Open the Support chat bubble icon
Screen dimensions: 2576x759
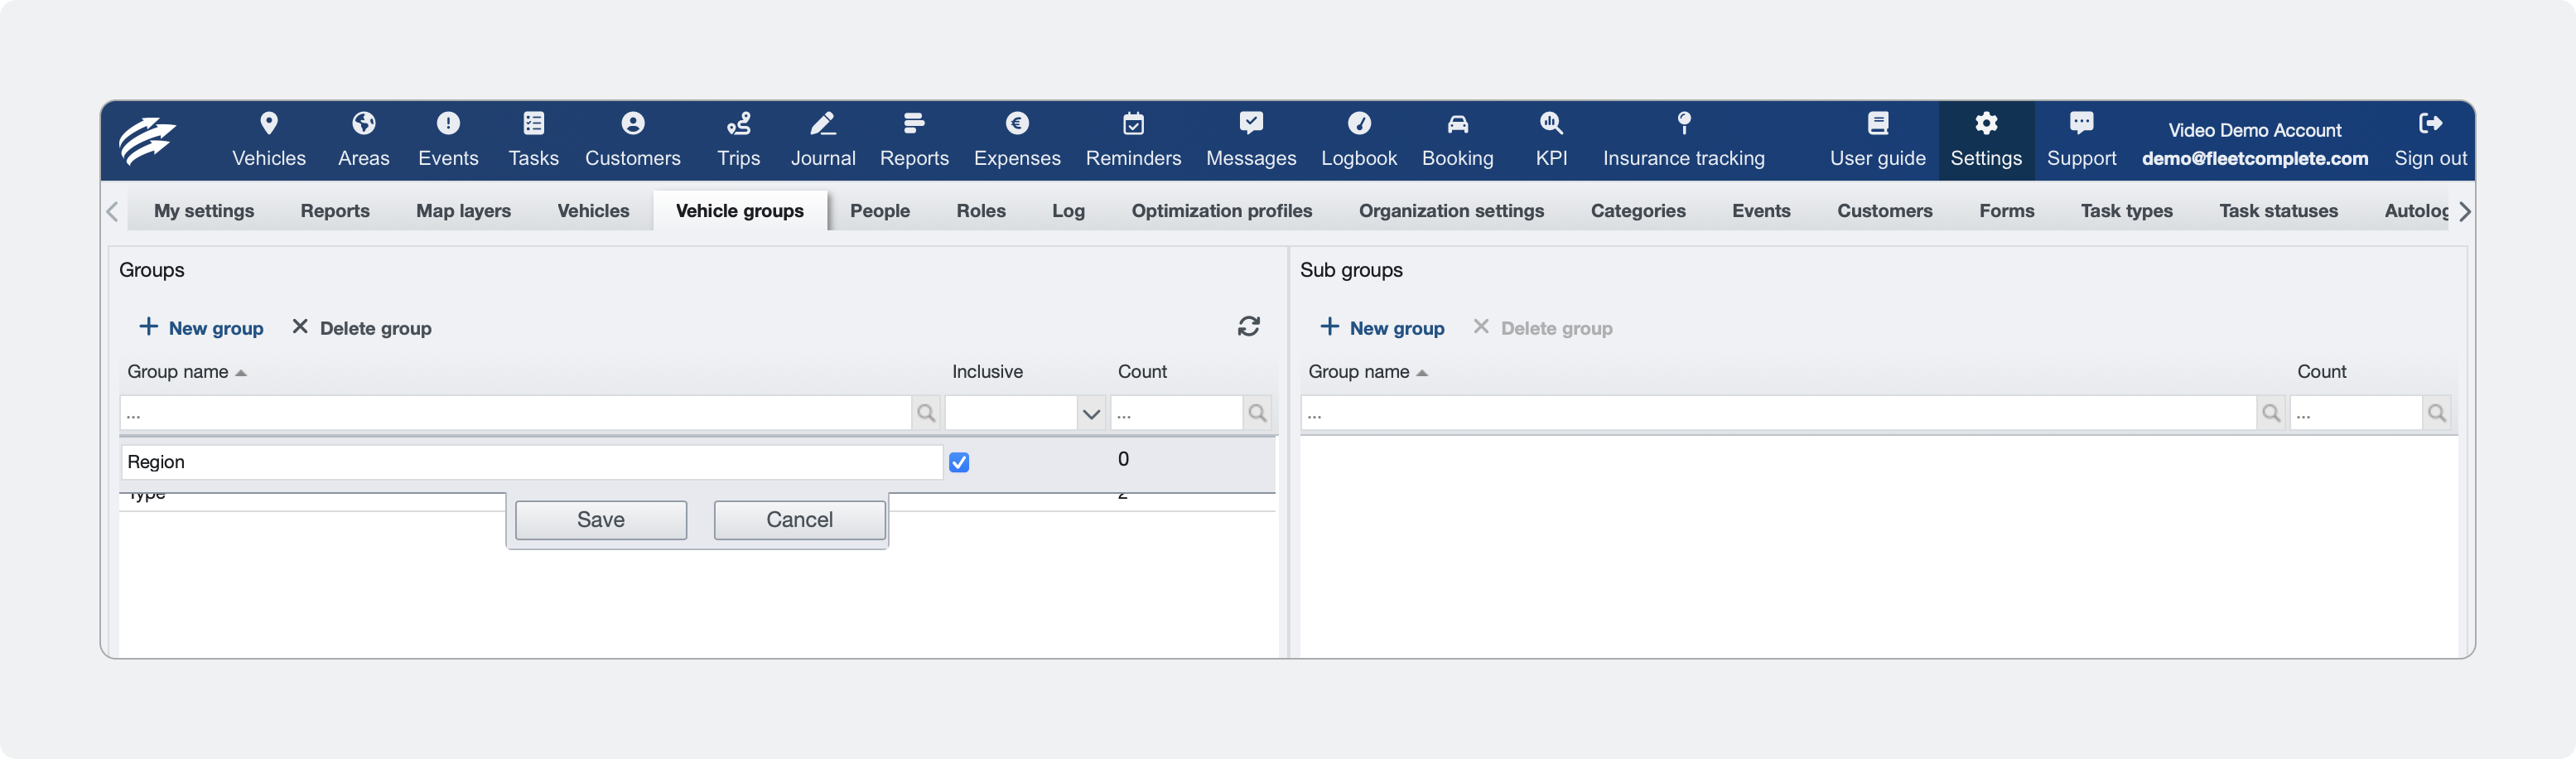point(2081,123)
